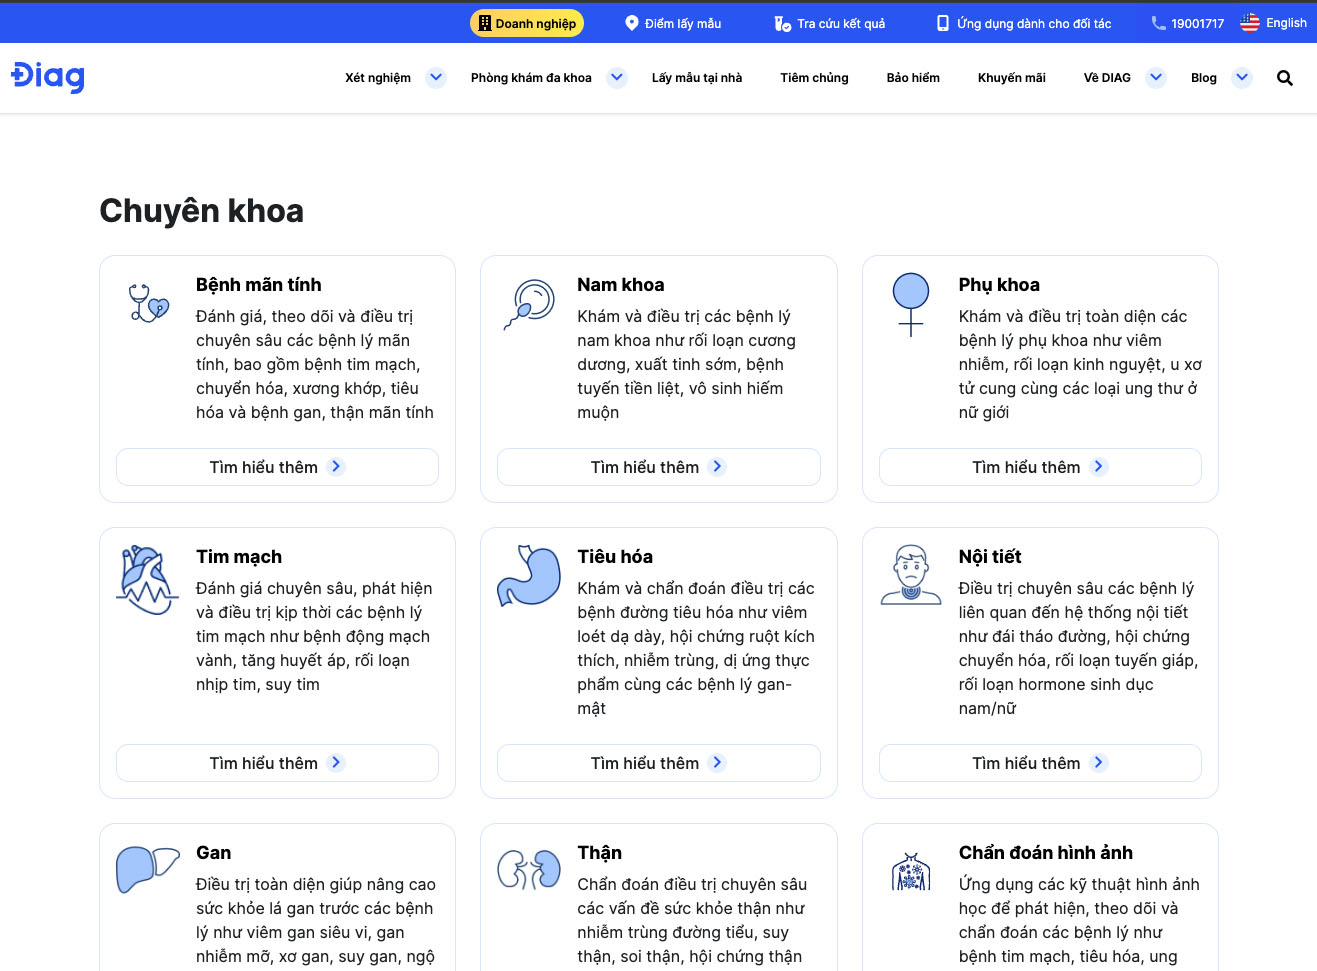
Task: Click Tìm hiểu thêm under Nam khoa
Action: [658, 467]
